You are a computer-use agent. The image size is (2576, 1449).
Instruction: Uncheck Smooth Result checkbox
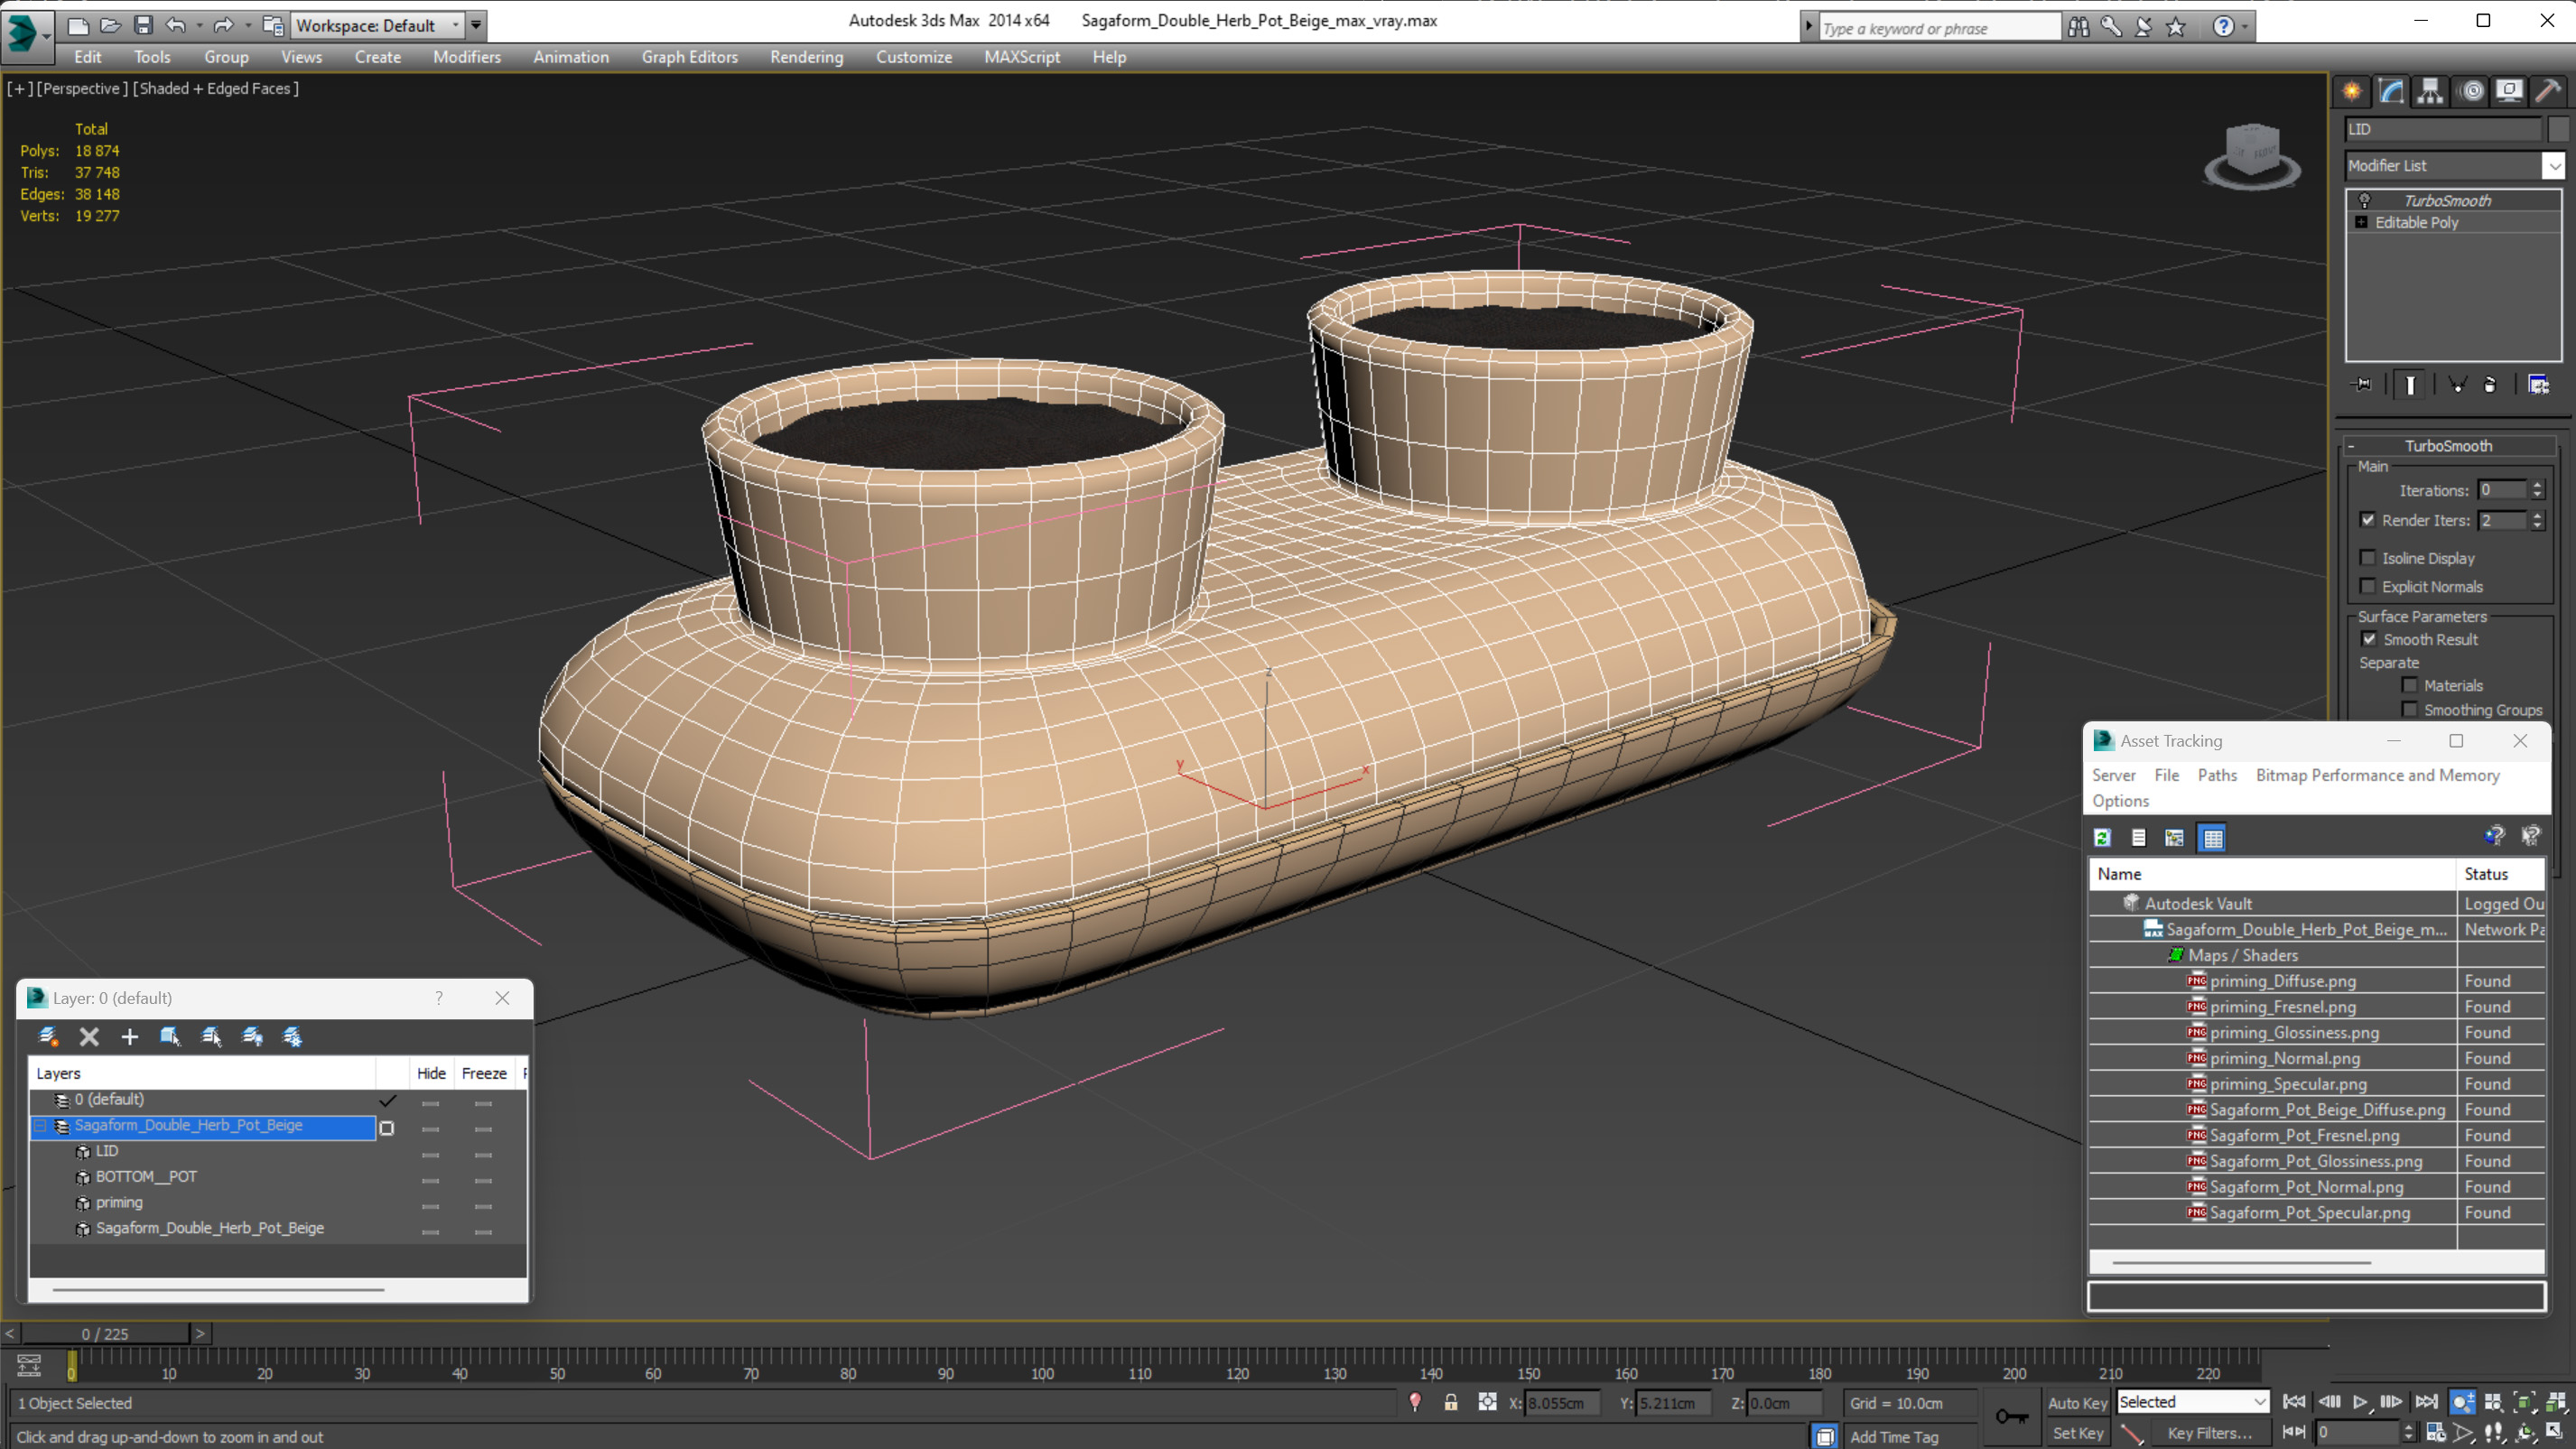tap(2369, 639)
